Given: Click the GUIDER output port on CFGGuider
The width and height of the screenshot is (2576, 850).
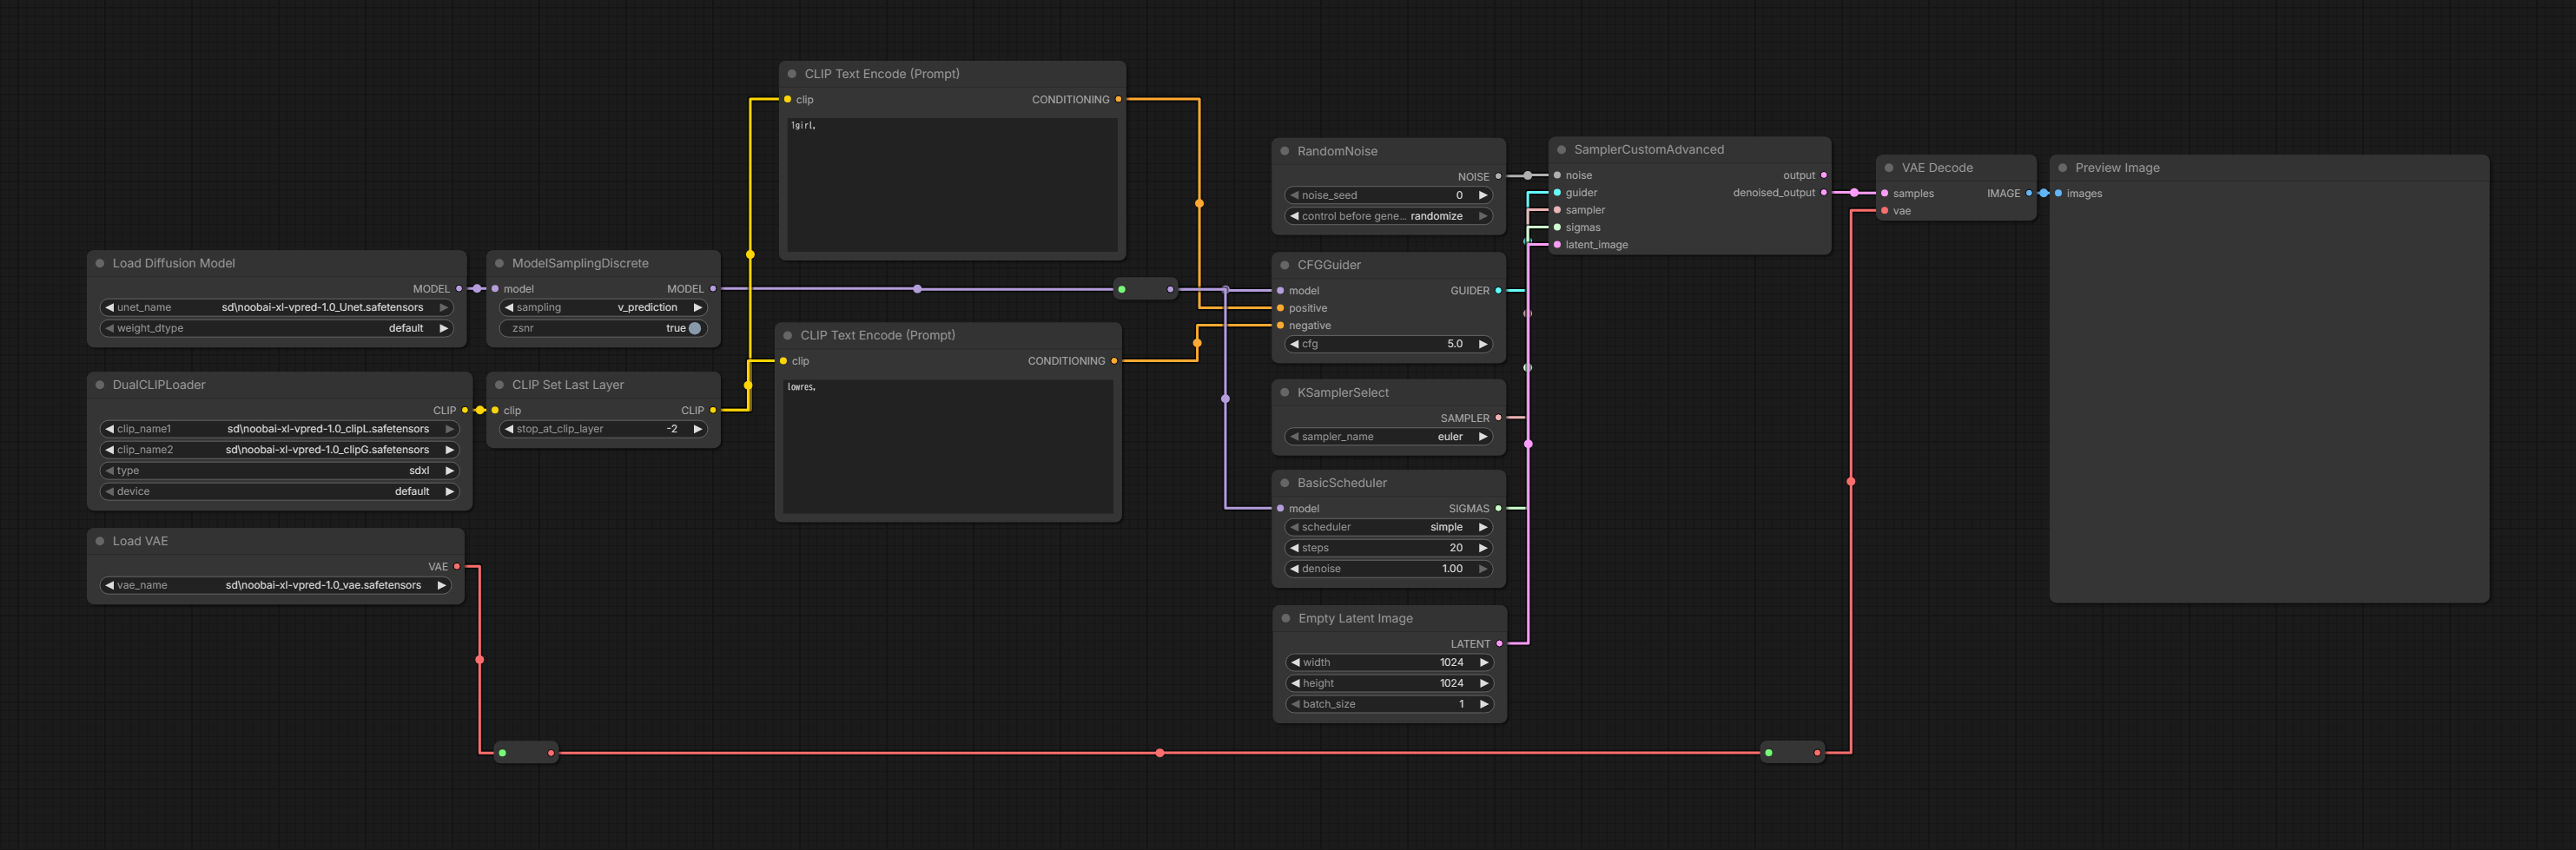Looking at the screenshot, I should [1498, 291].
